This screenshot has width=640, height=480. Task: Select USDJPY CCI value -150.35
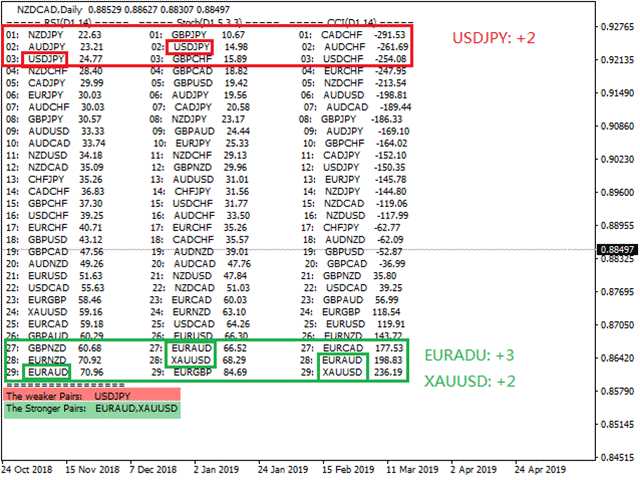click(x=391, y=167)
